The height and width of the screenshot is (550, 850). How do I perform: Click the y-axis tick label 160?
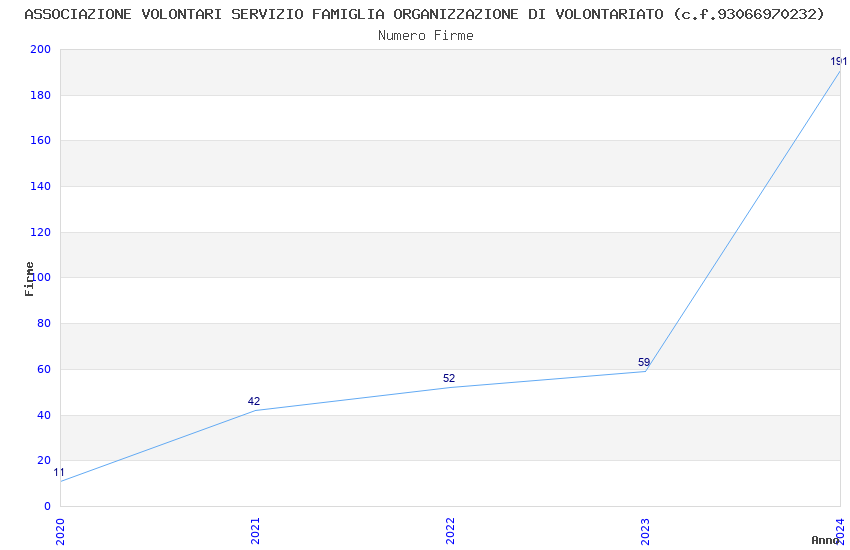pos(40,140)
